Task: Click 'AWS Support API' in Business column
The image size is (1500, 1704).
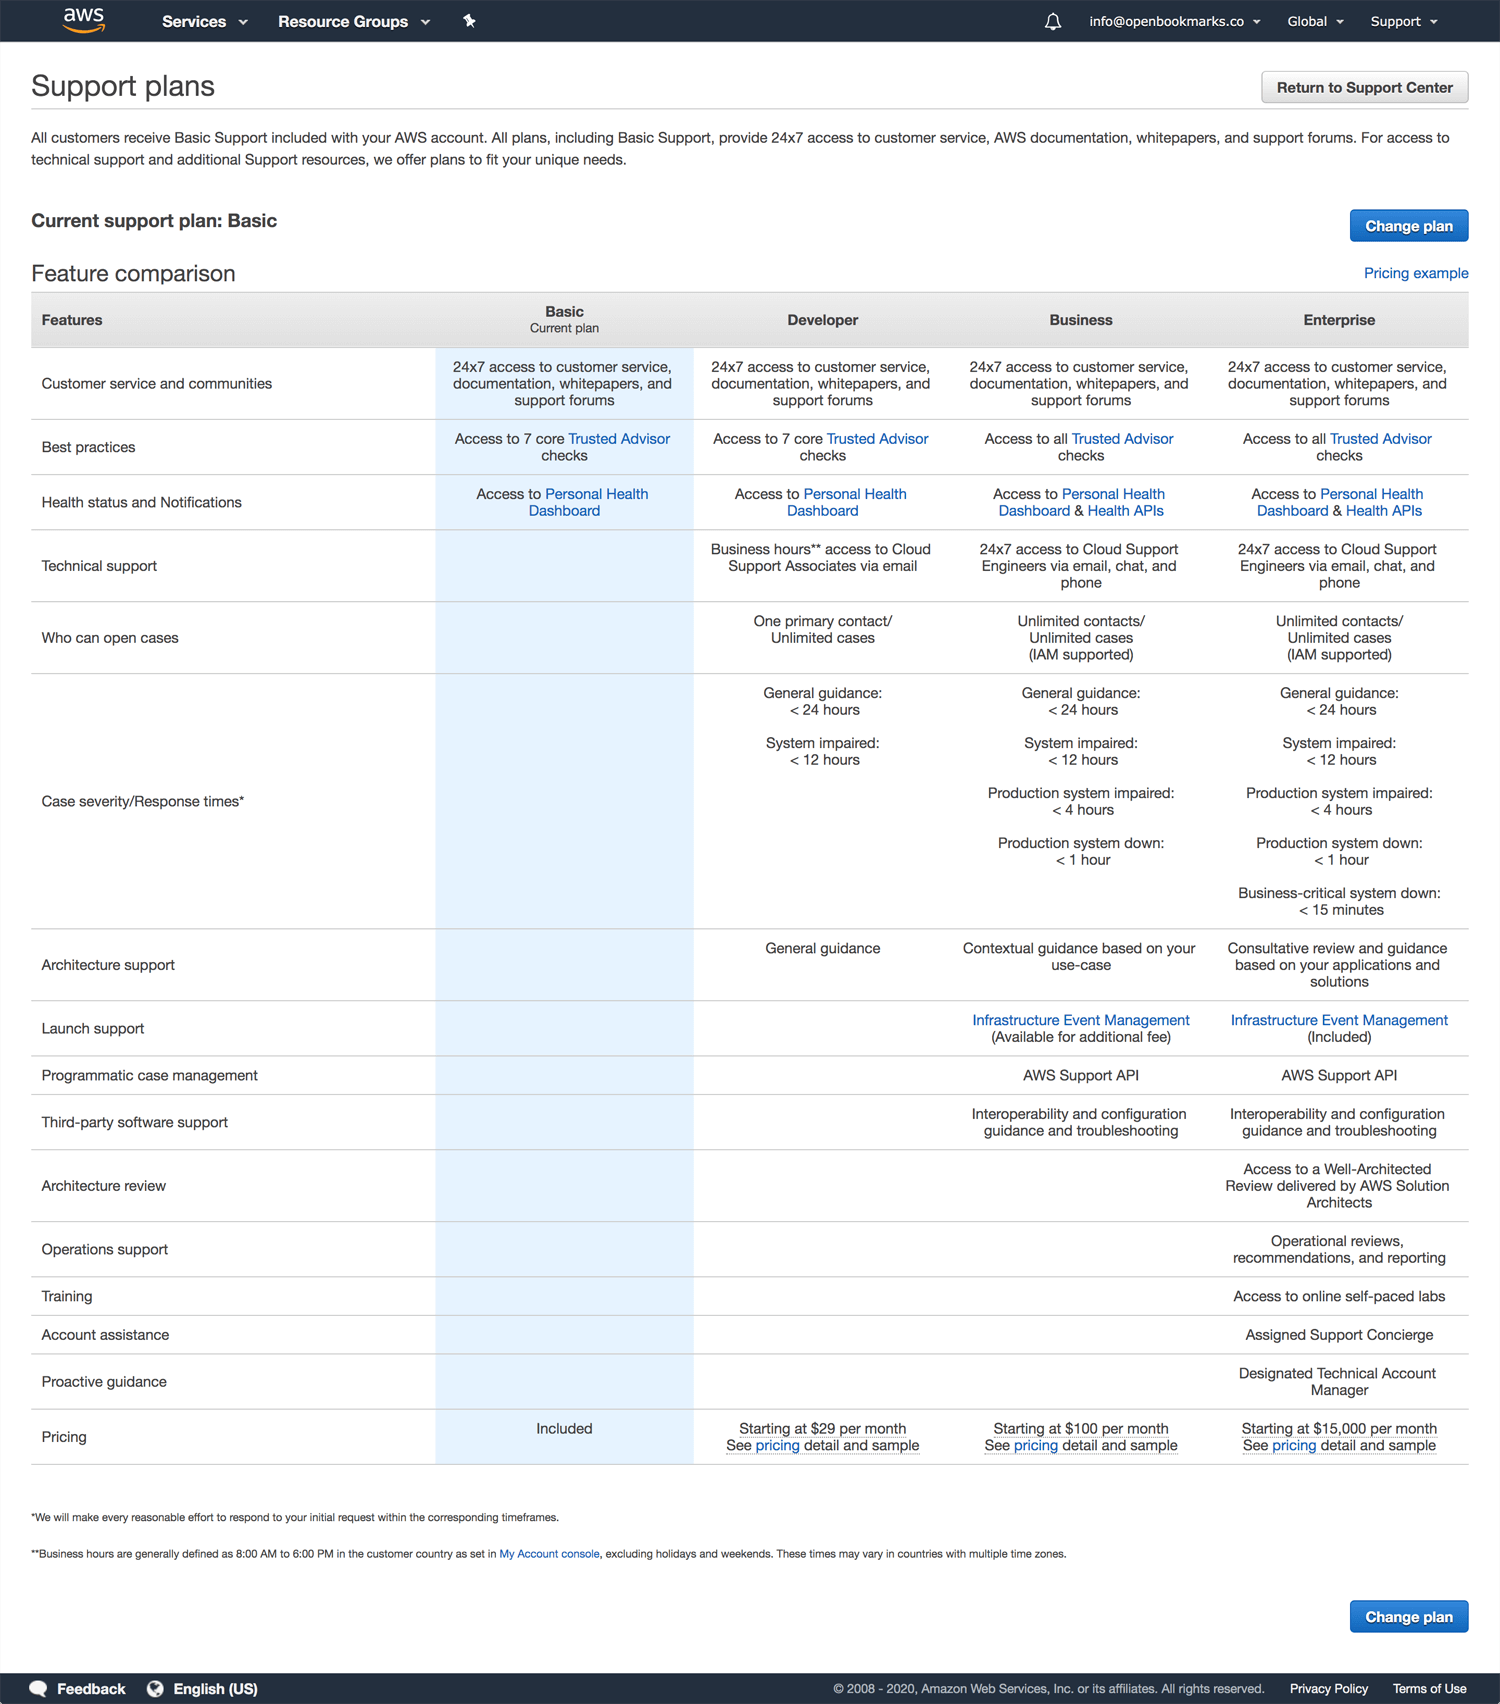Action: (1080, 1075)
